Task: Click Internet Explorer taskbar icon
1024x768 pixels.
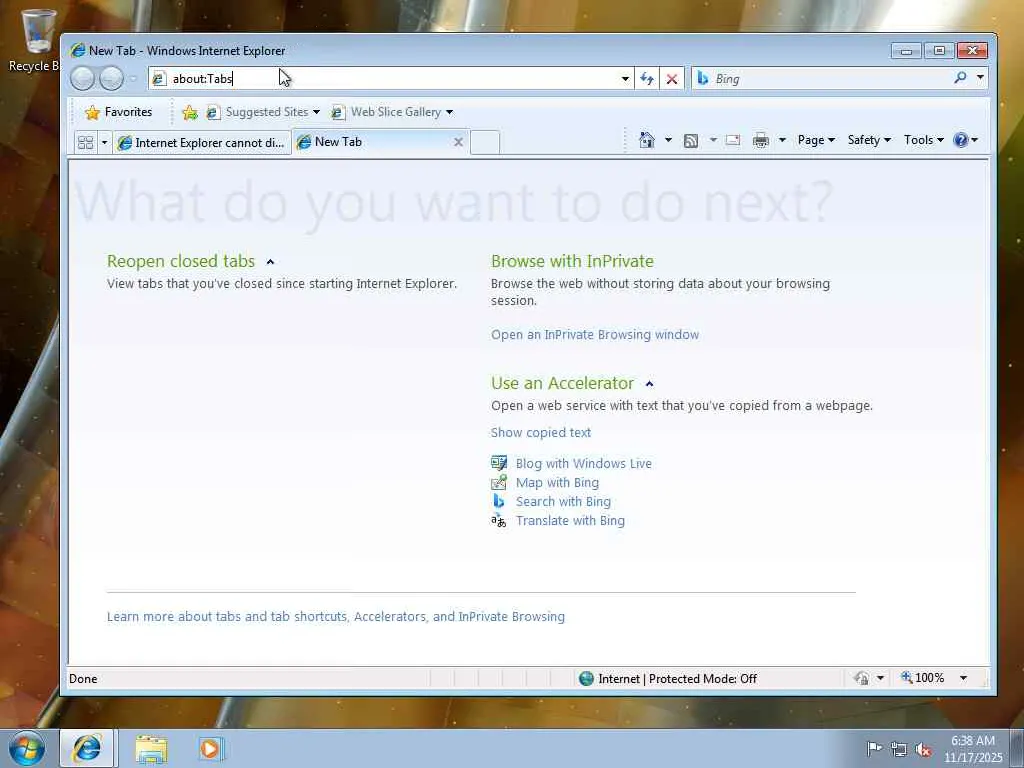Action: pos(87,748)
